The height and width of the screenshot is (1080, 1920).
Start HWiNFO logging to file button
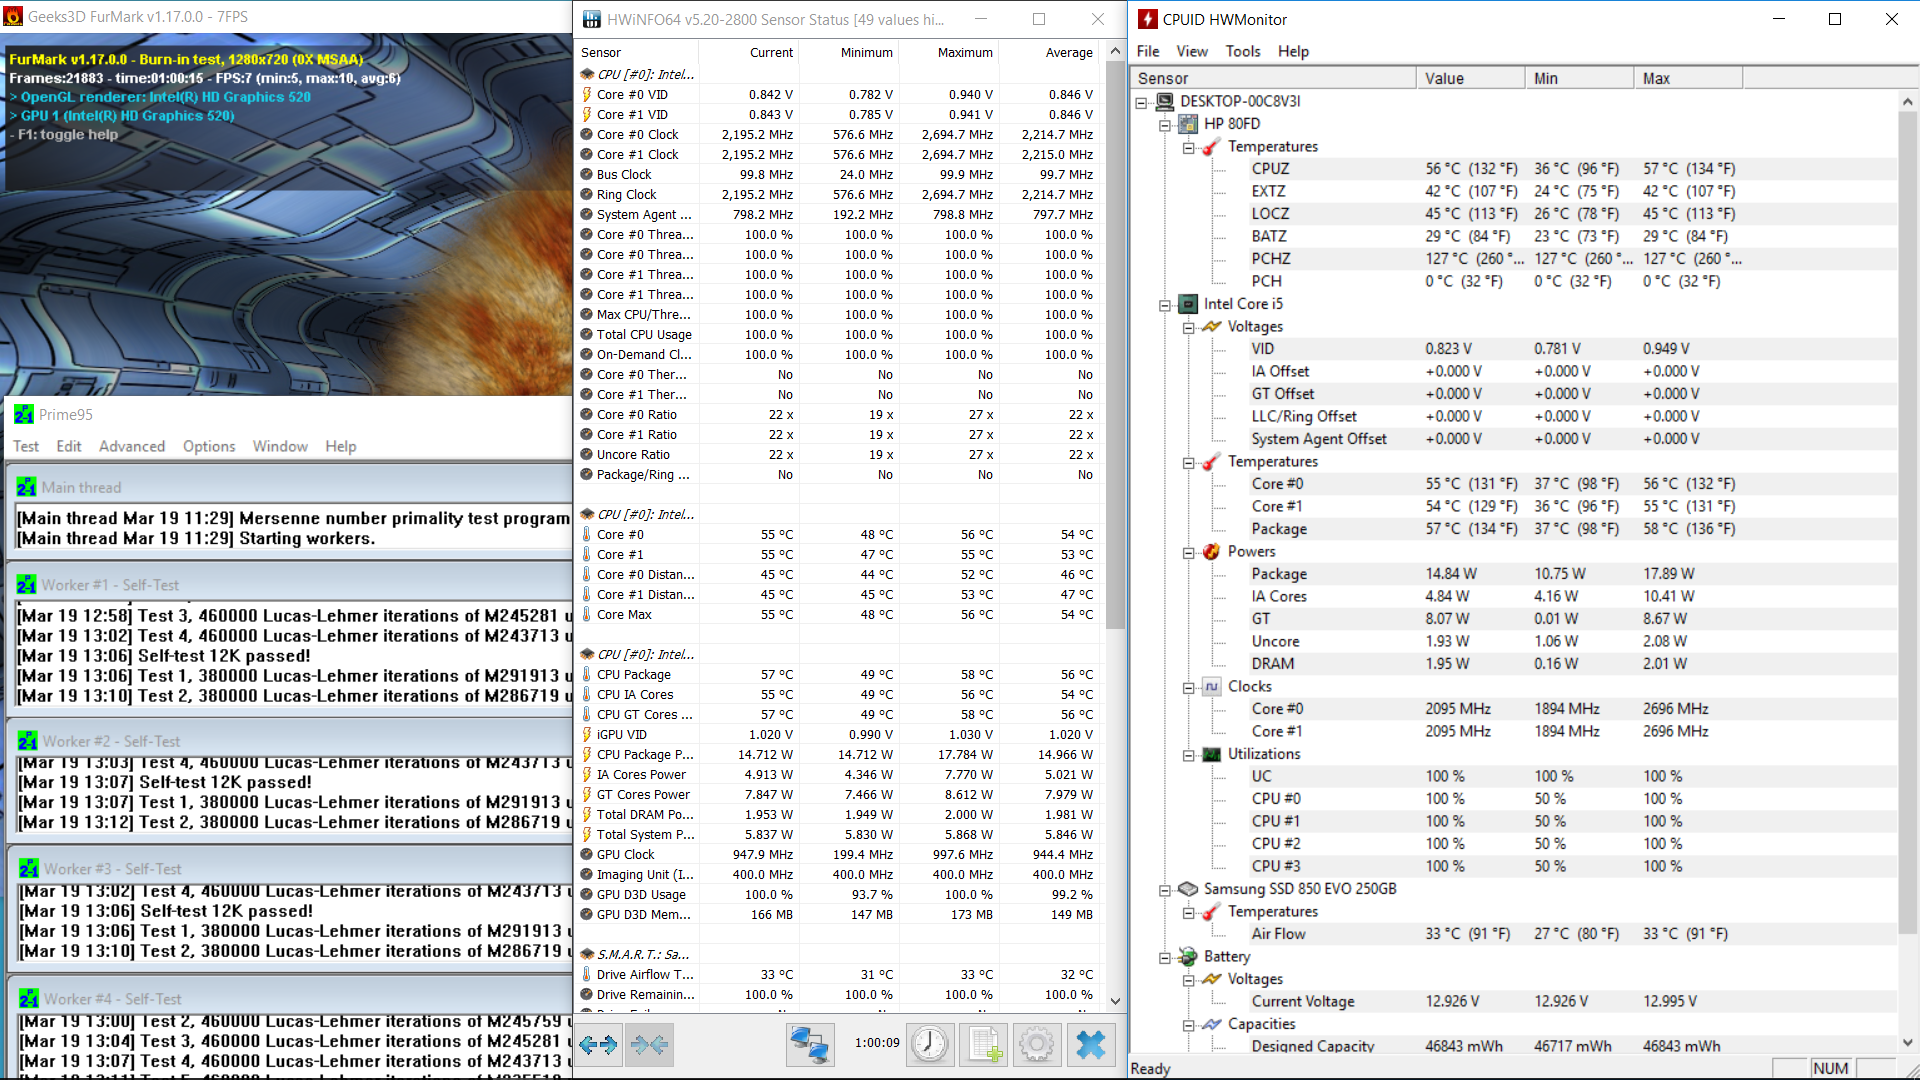point(983,1045)
